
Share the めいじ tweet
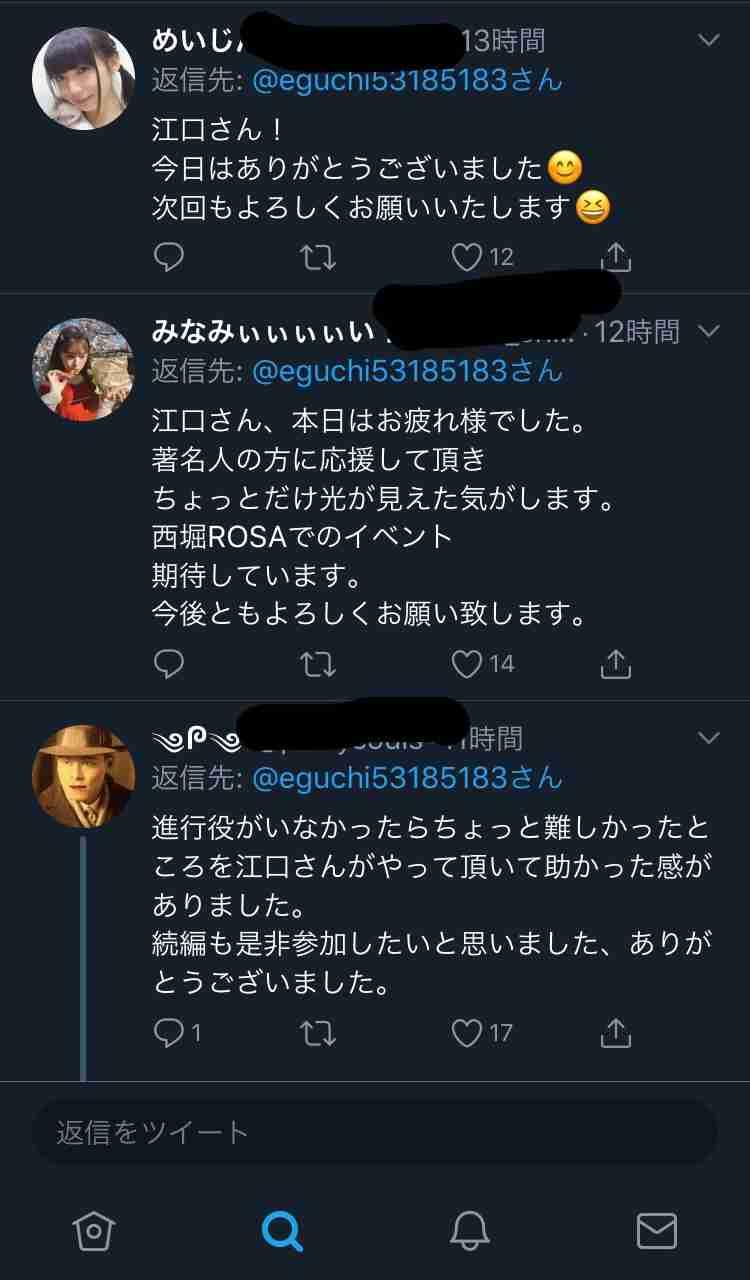(x=617, y=257)
